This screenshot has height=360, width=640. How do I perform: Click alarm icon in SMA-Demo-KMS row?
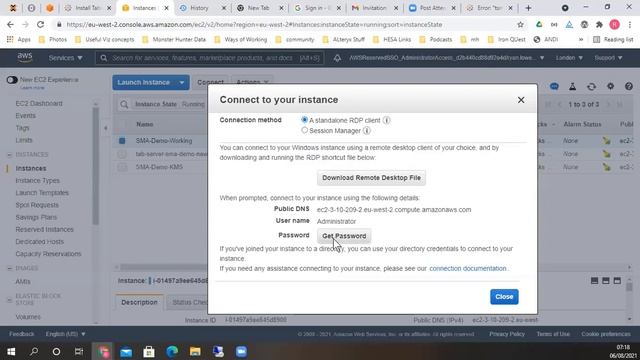point(607,167)
